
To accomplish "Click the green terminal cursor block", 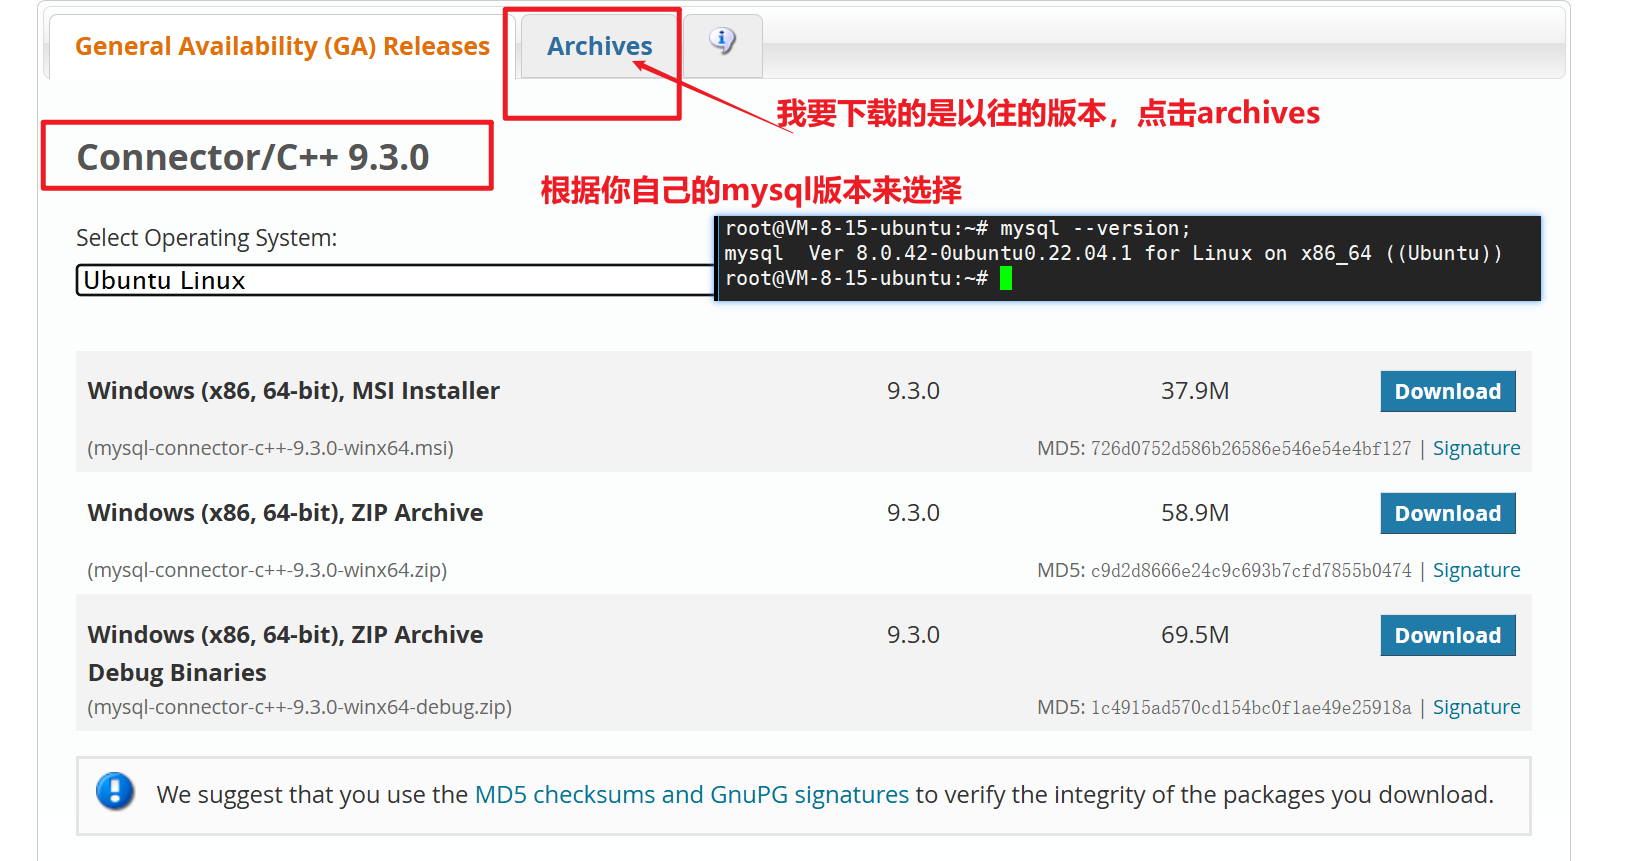I will coord(1006,278).
